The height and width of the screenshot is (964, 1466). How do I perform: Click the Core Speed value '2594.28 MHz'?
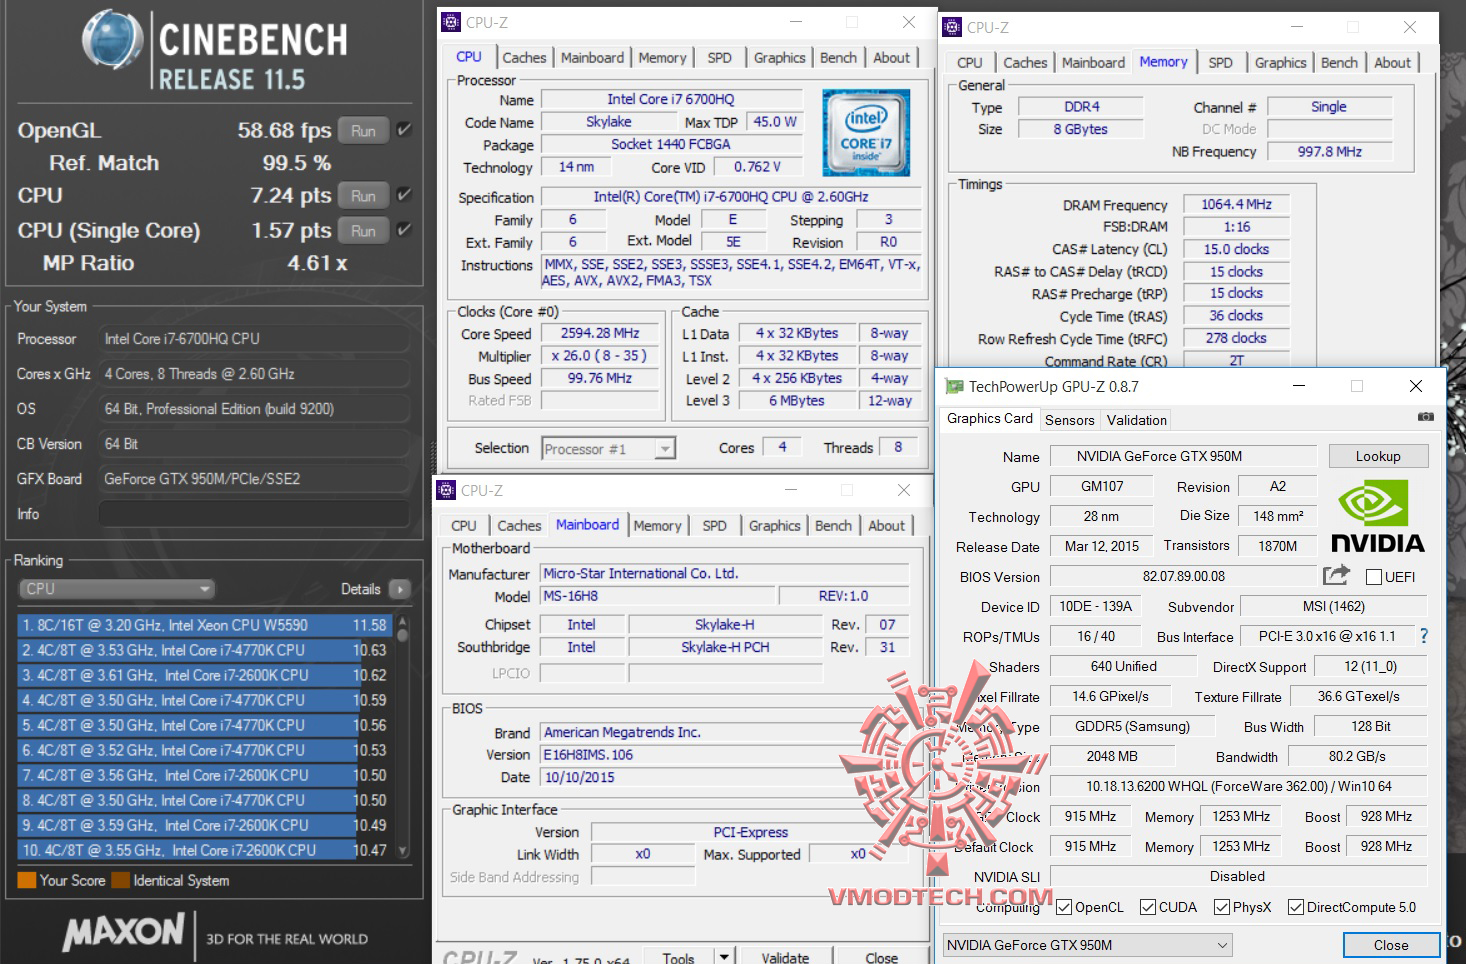point(599,333)
